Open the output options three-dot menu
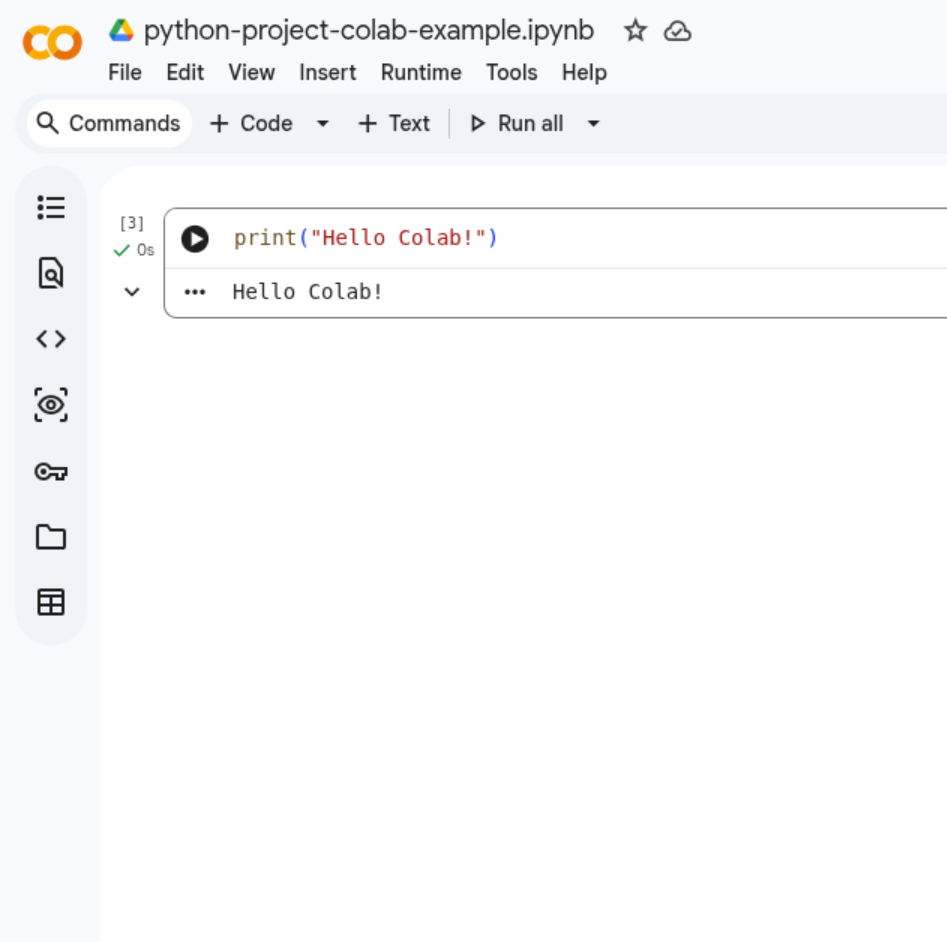Viewport: 947px width, 942px height. coord(194,292)
